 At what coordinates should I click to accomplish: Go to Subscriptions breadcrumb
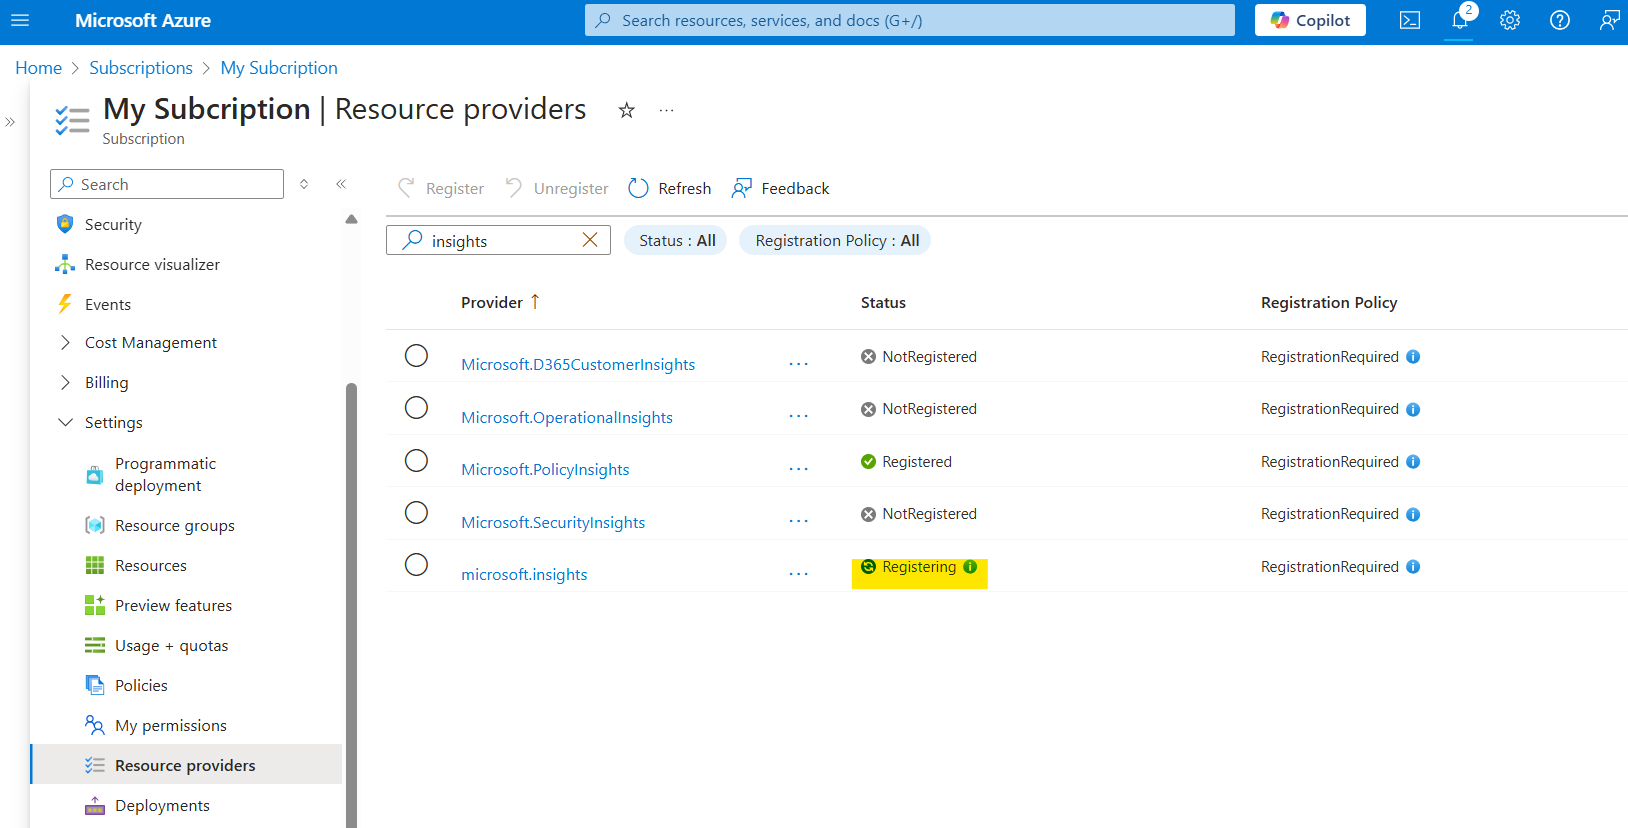click(x=141, y=68)
